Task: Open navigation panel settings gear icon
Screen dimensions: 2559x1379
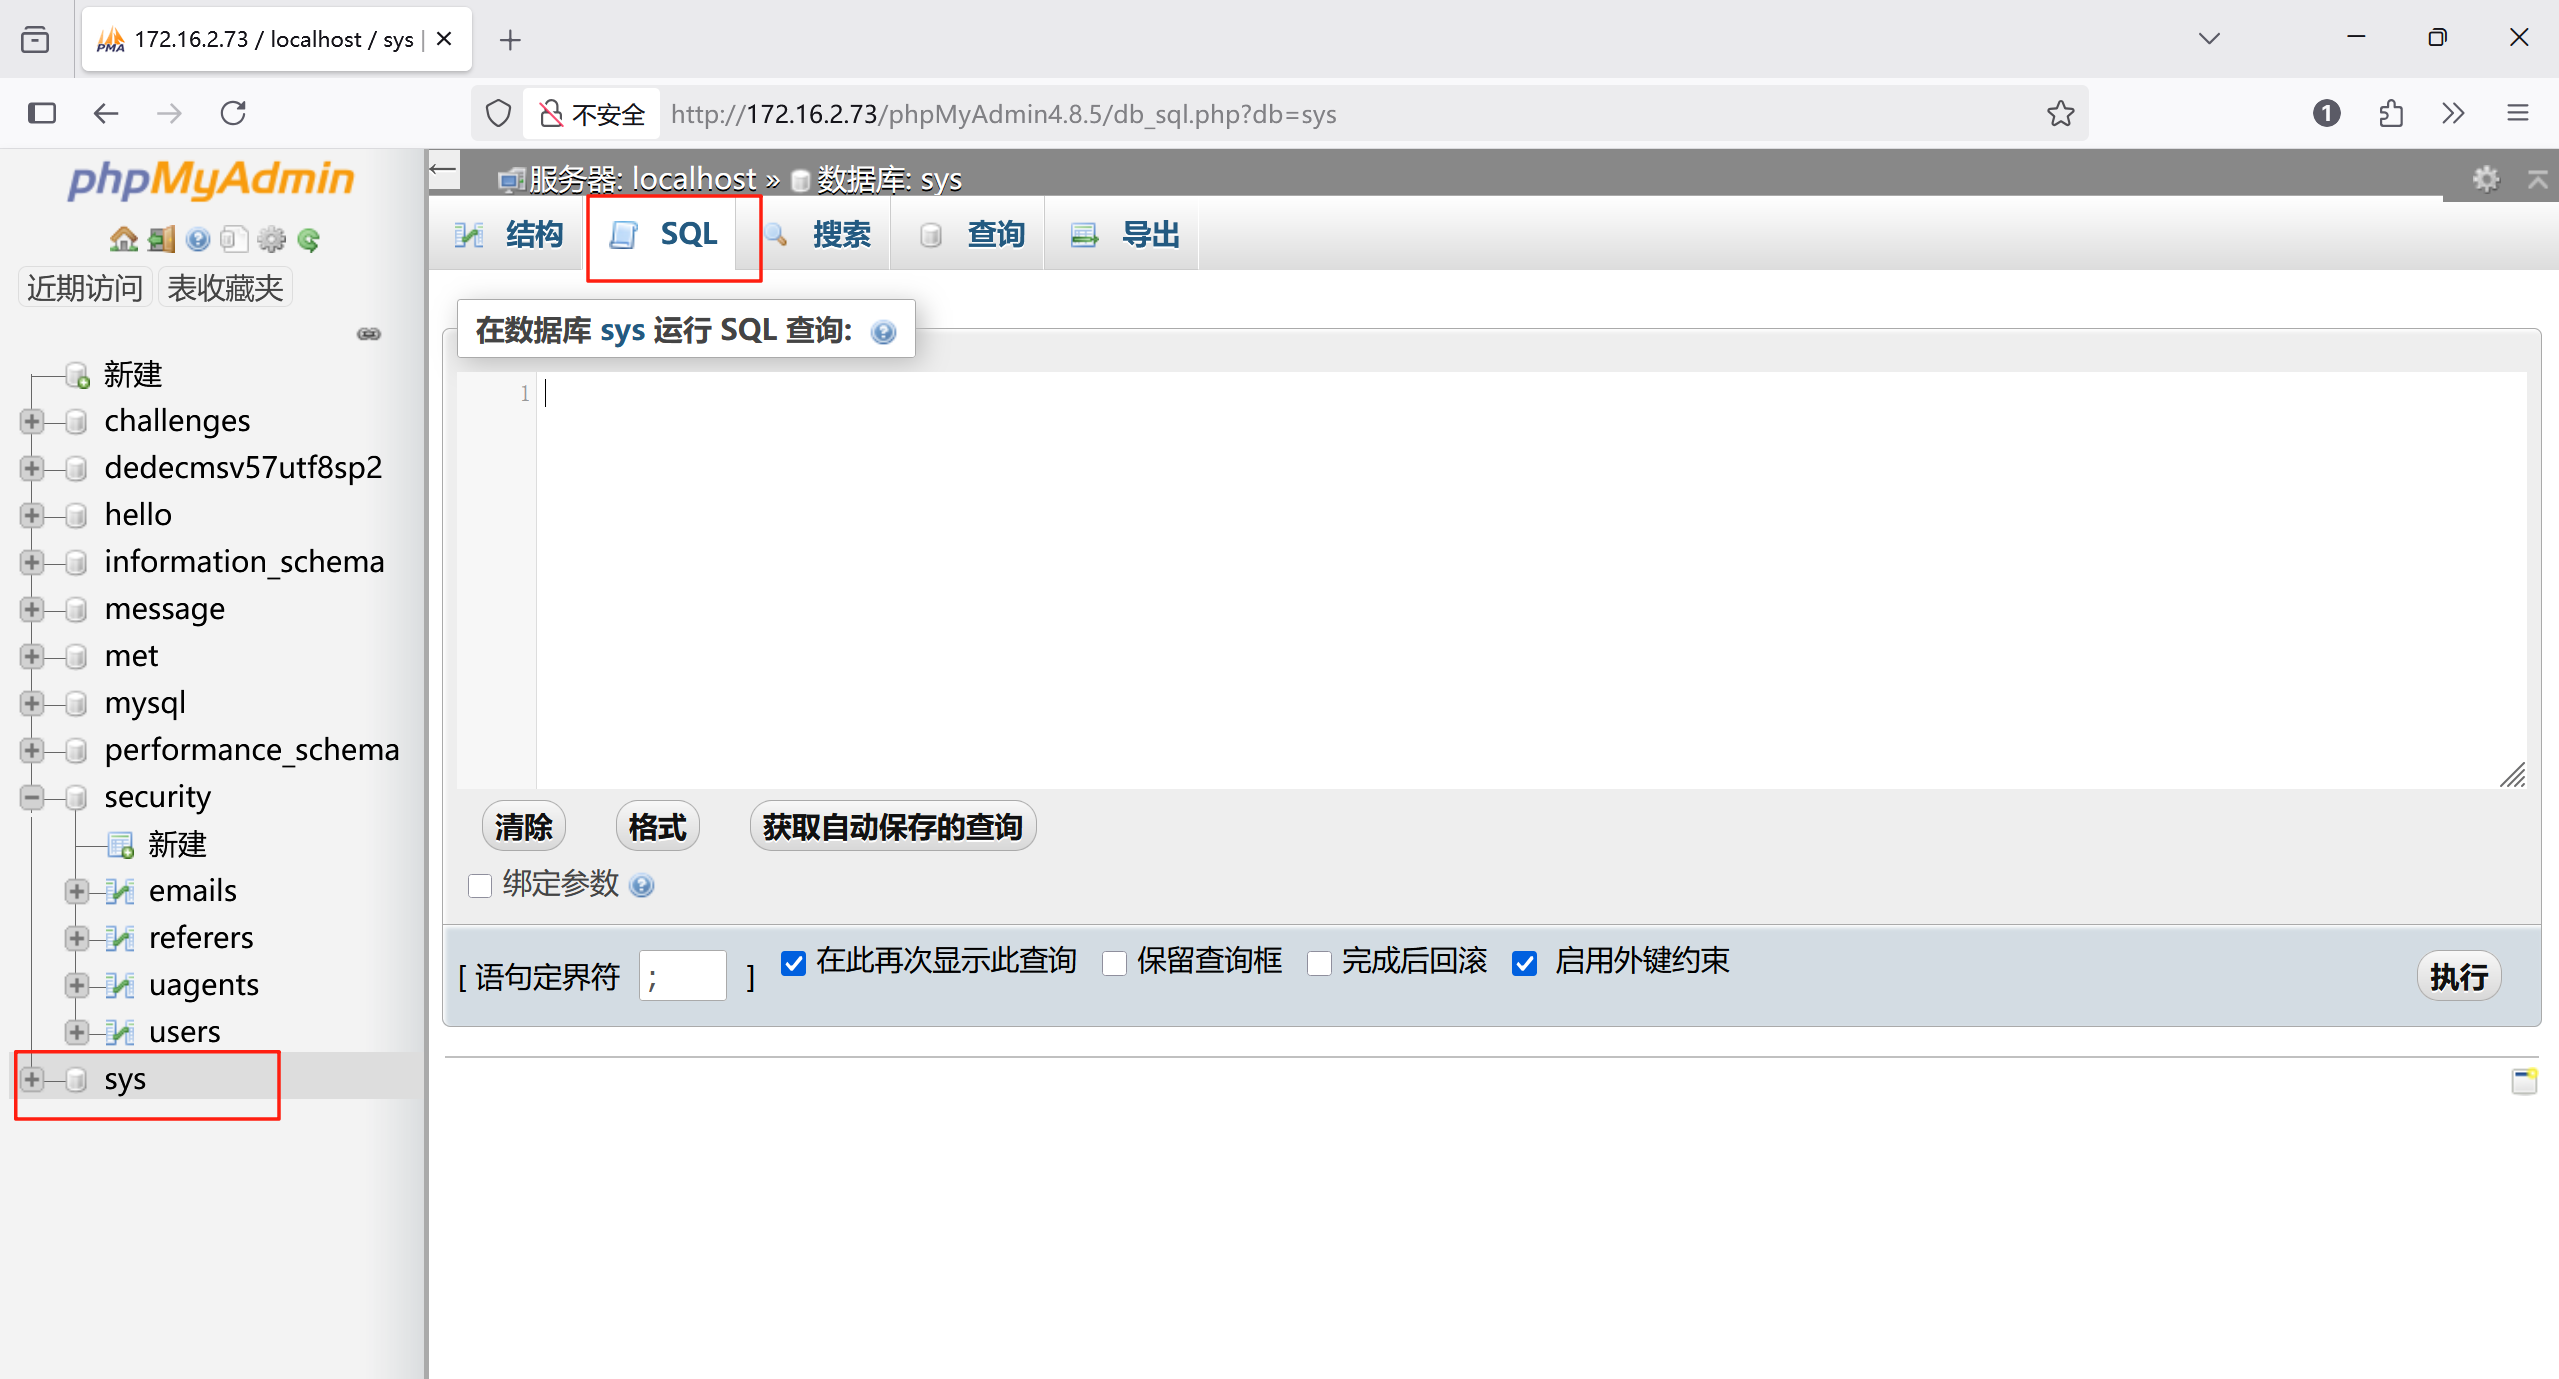Action: click(x=271, y=239)
